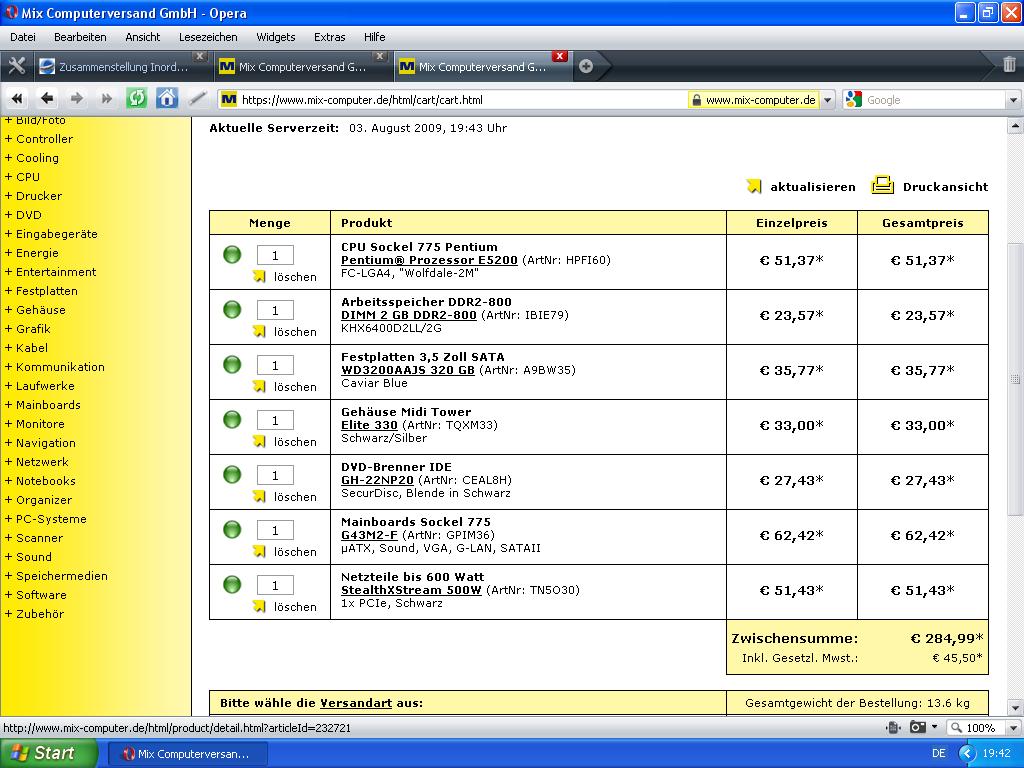Open address bar history dropdown
1024x768 pixels.
point(827,100)
